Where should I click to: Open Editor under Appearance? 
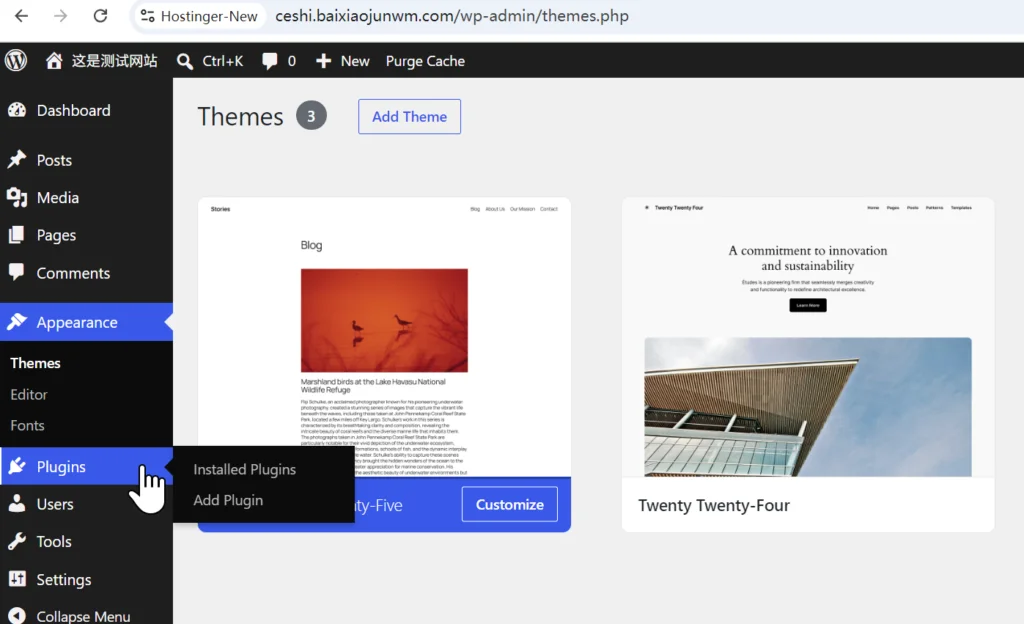(x=29, y=394)
